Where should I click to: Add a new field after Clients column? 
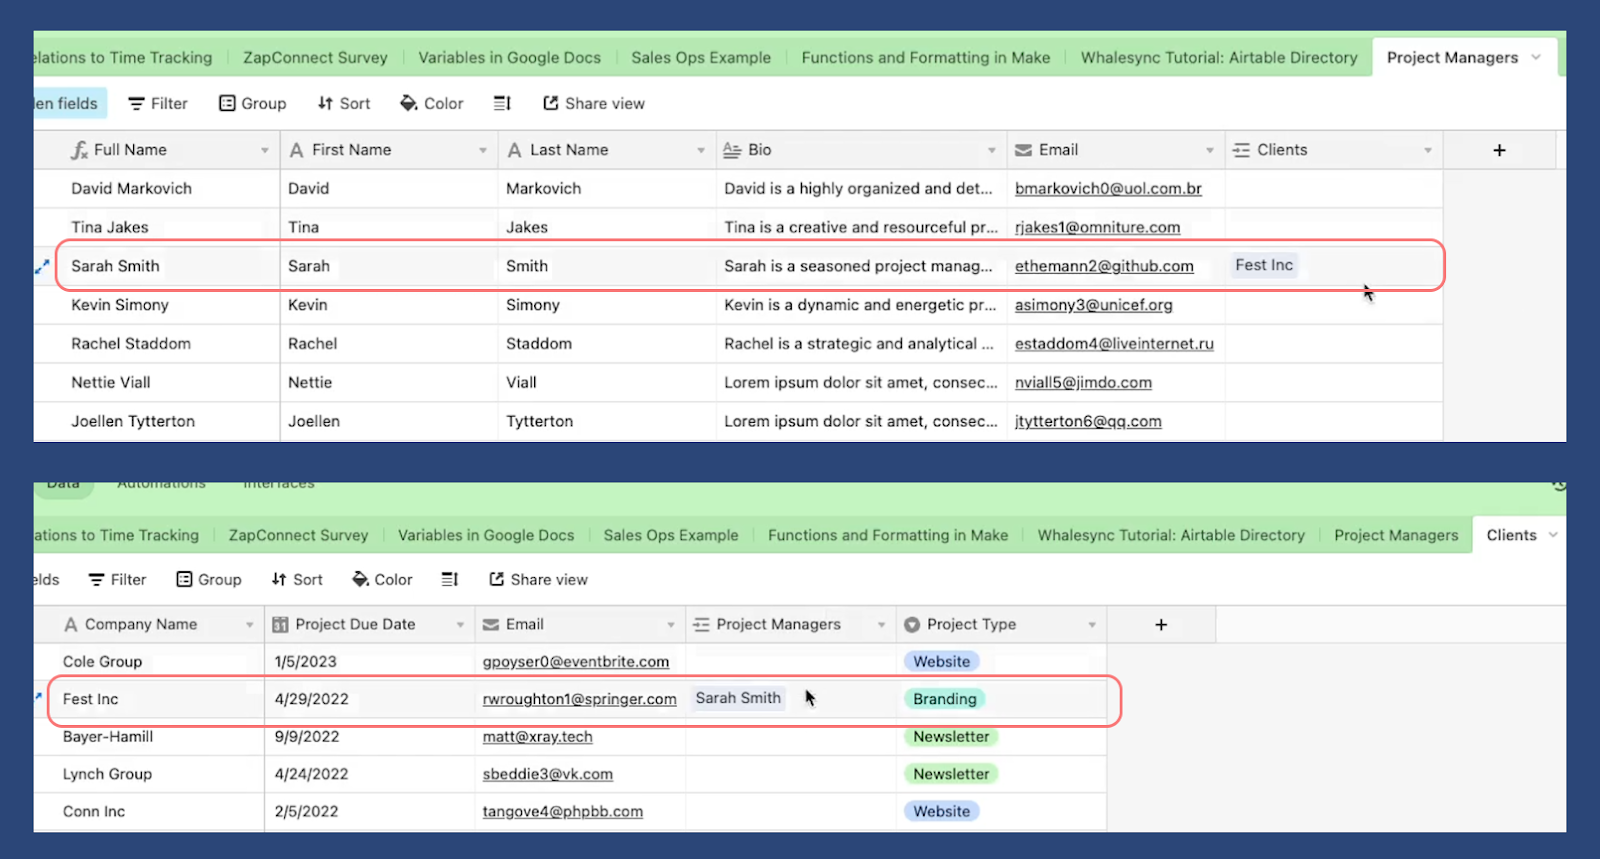pyautogui.click(x=1499, y=150)
